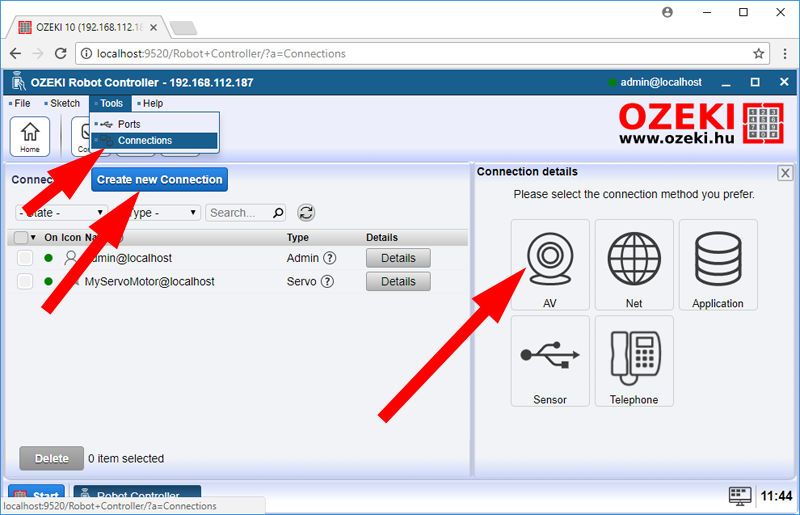Open help for Admin type

[x=330, y=258]
